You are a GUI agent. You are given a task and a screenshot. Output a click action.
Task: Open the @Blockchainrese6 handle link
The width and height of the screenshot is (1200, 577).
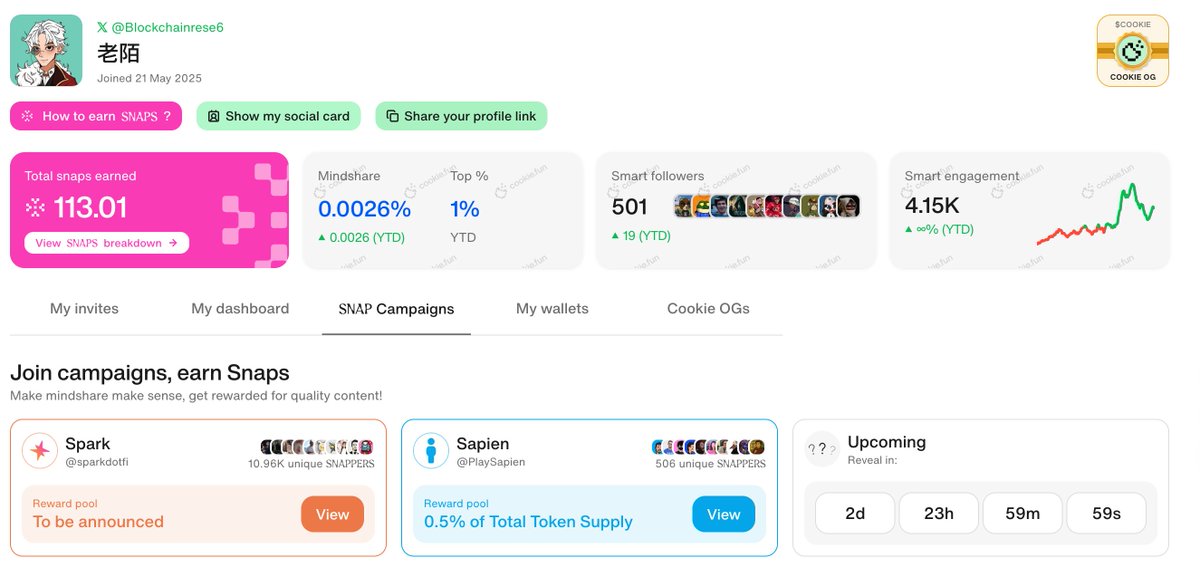coord(168,27)
